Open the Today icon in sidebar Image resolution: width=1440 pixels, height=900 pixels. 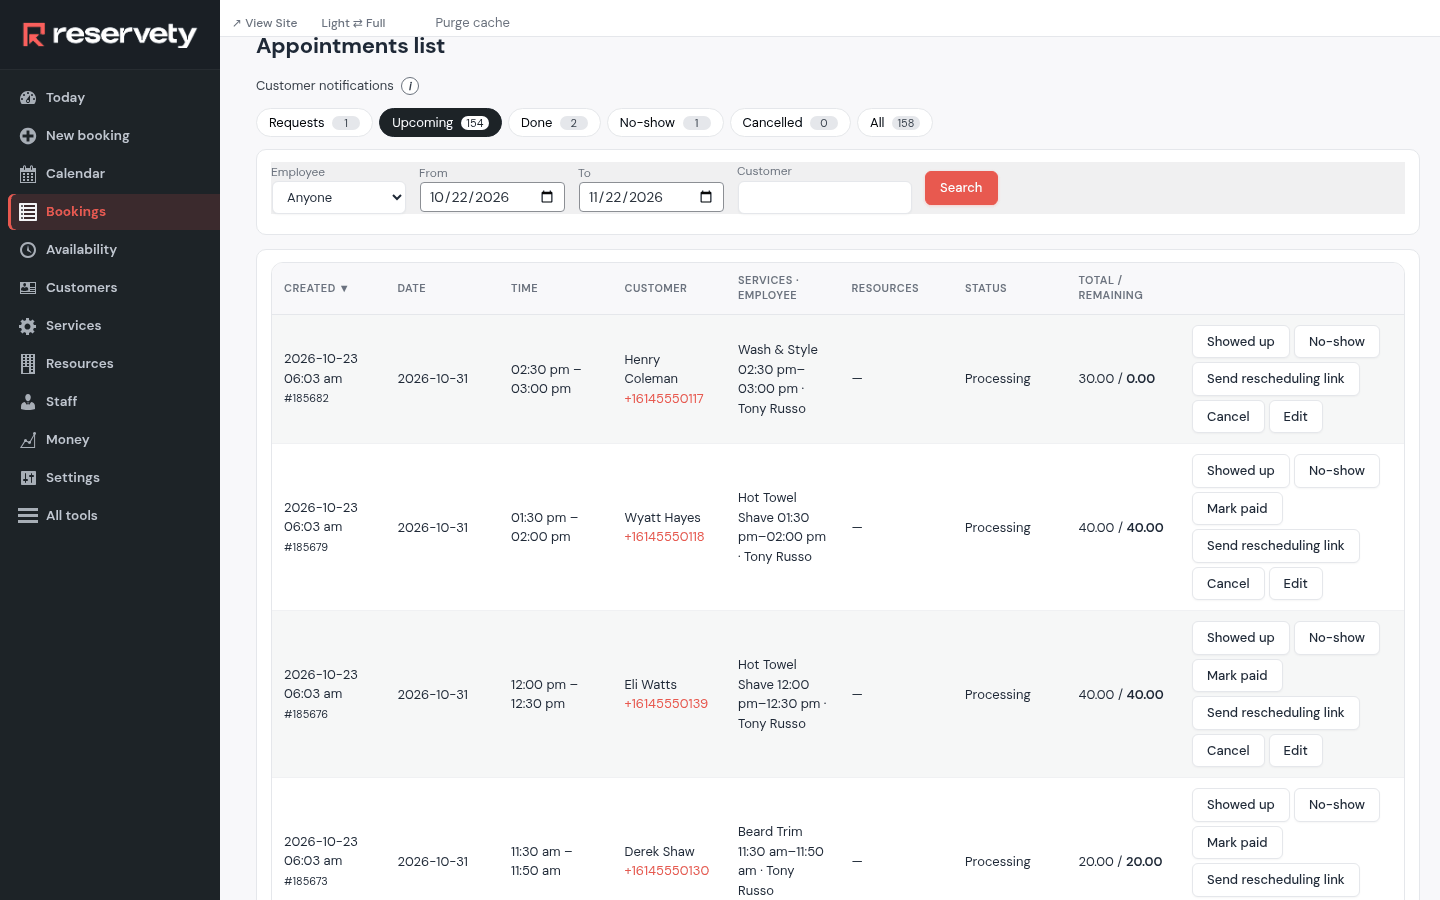point(28,98)
